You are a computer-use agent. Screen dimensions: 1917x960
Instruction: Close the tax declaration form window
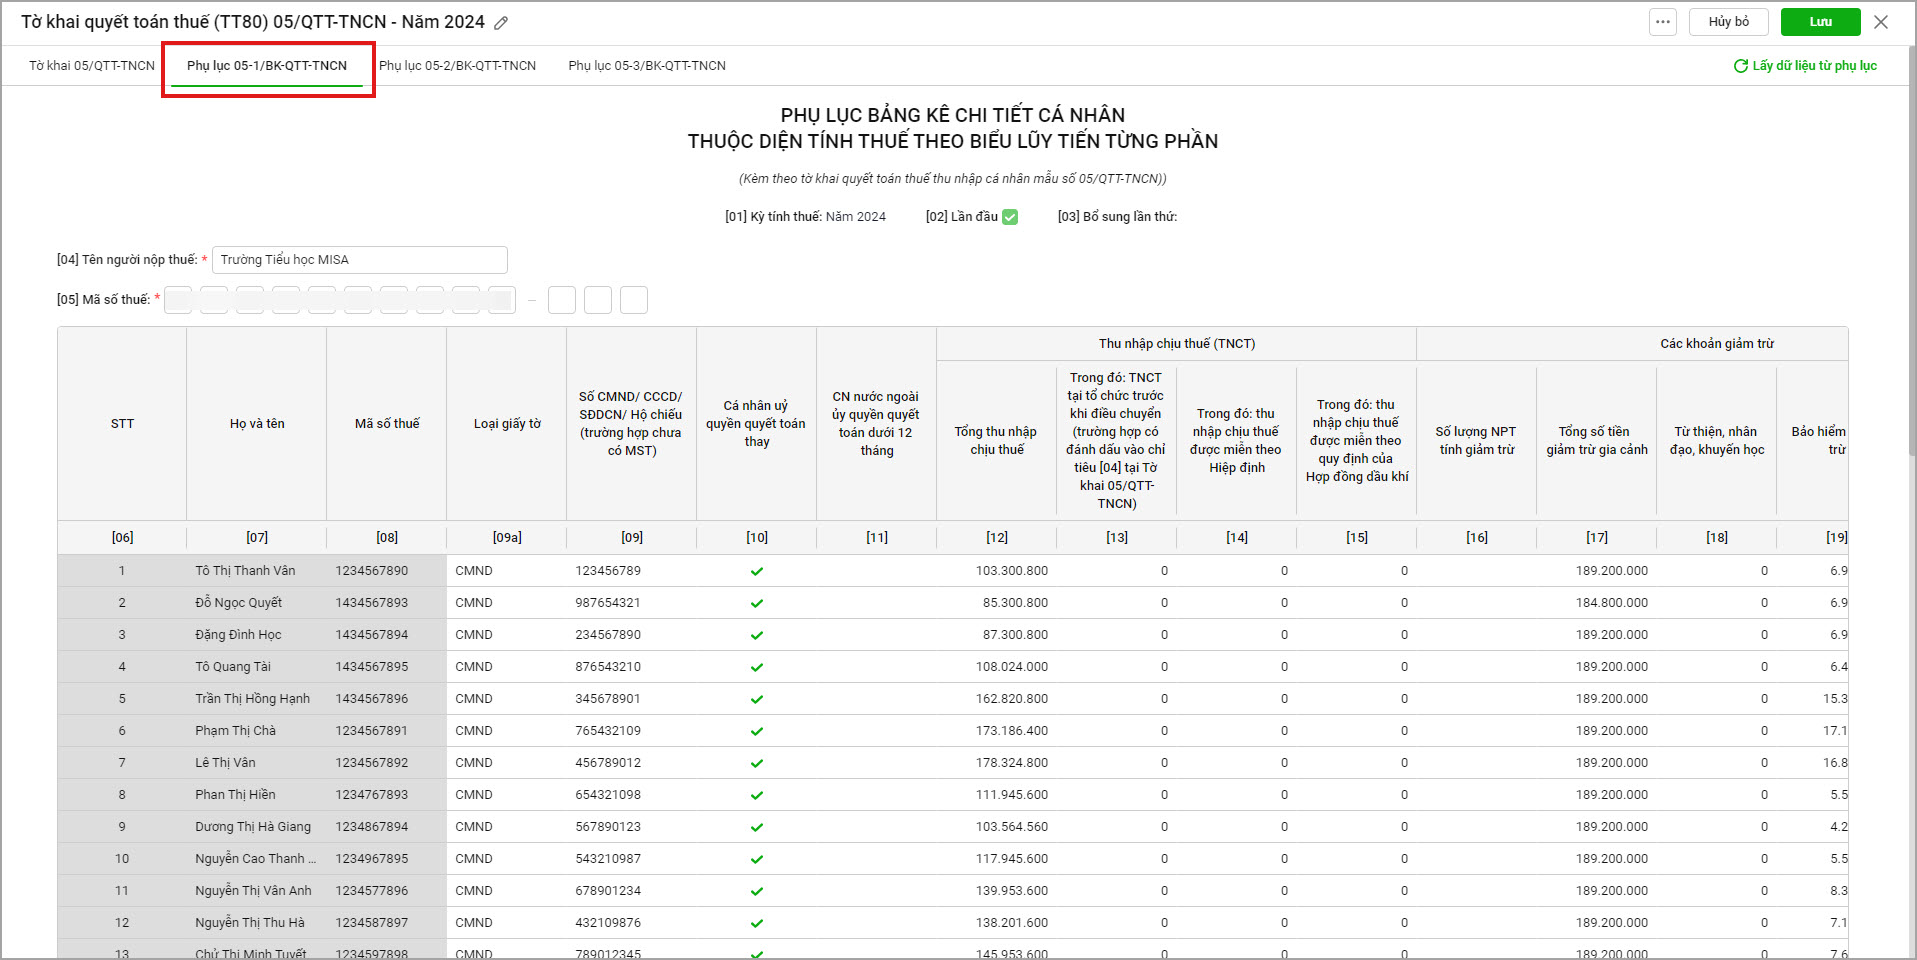click(x=1880, y=22)
